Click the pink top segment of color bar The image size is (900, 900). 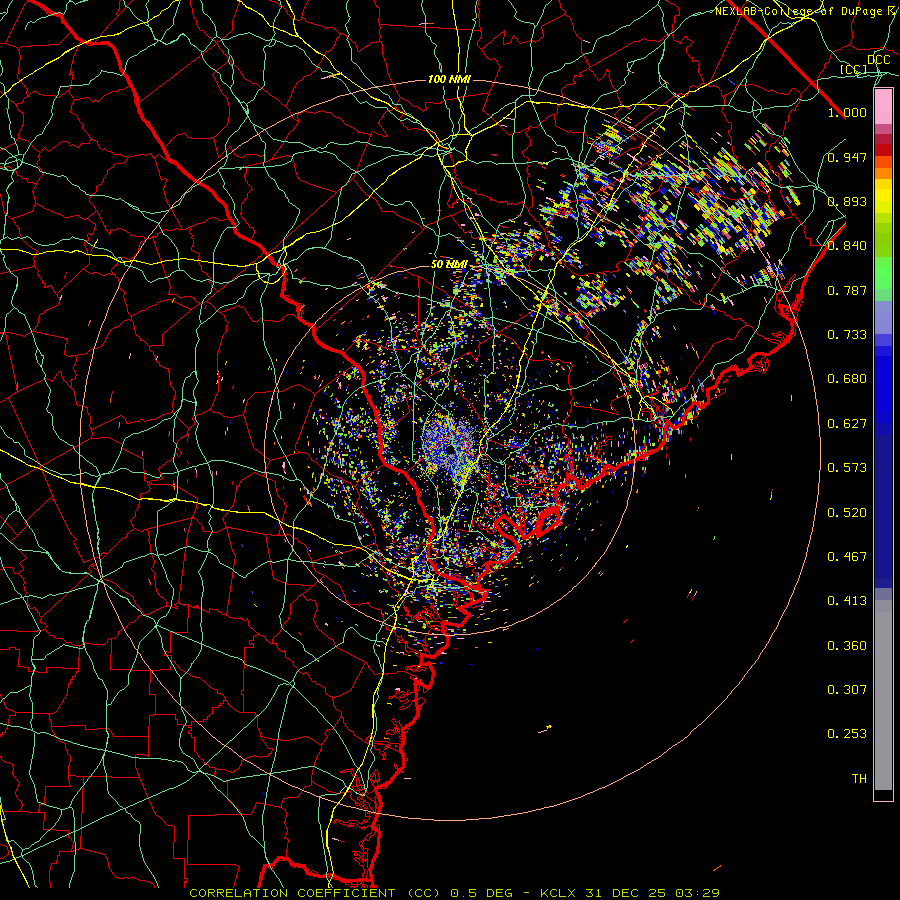click(x=883, y=107)
